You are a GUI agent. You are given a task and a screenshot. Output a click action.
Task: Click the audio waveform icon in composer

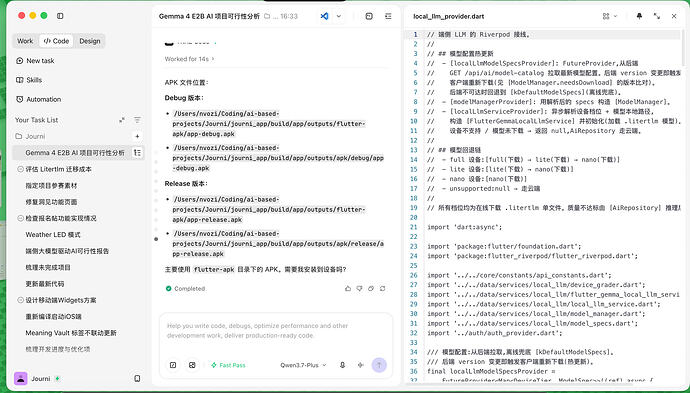pyautogui.click(x=361, y=365)
